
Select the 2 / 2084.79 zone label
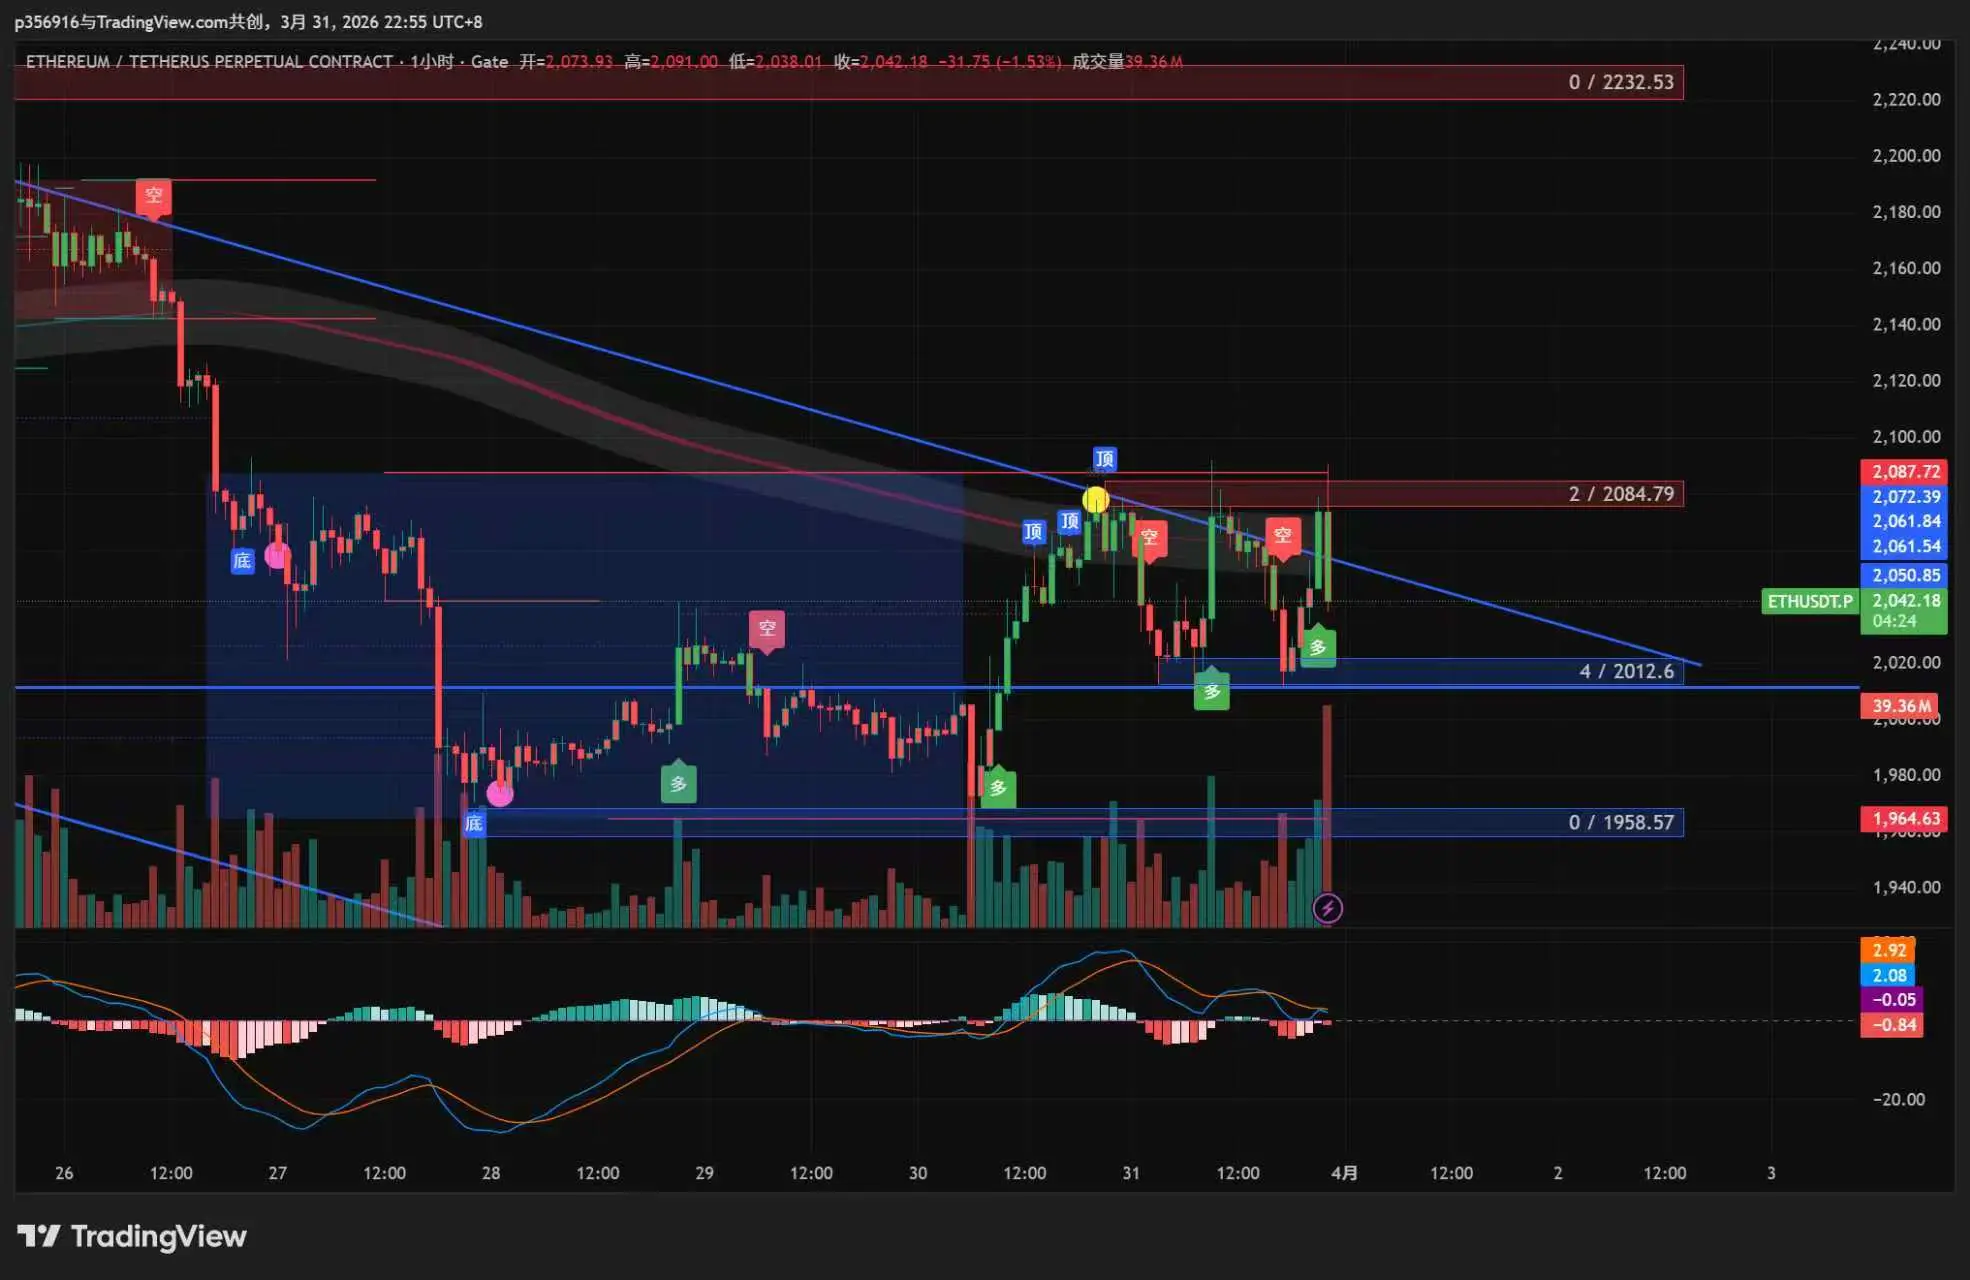(1620, 494)
